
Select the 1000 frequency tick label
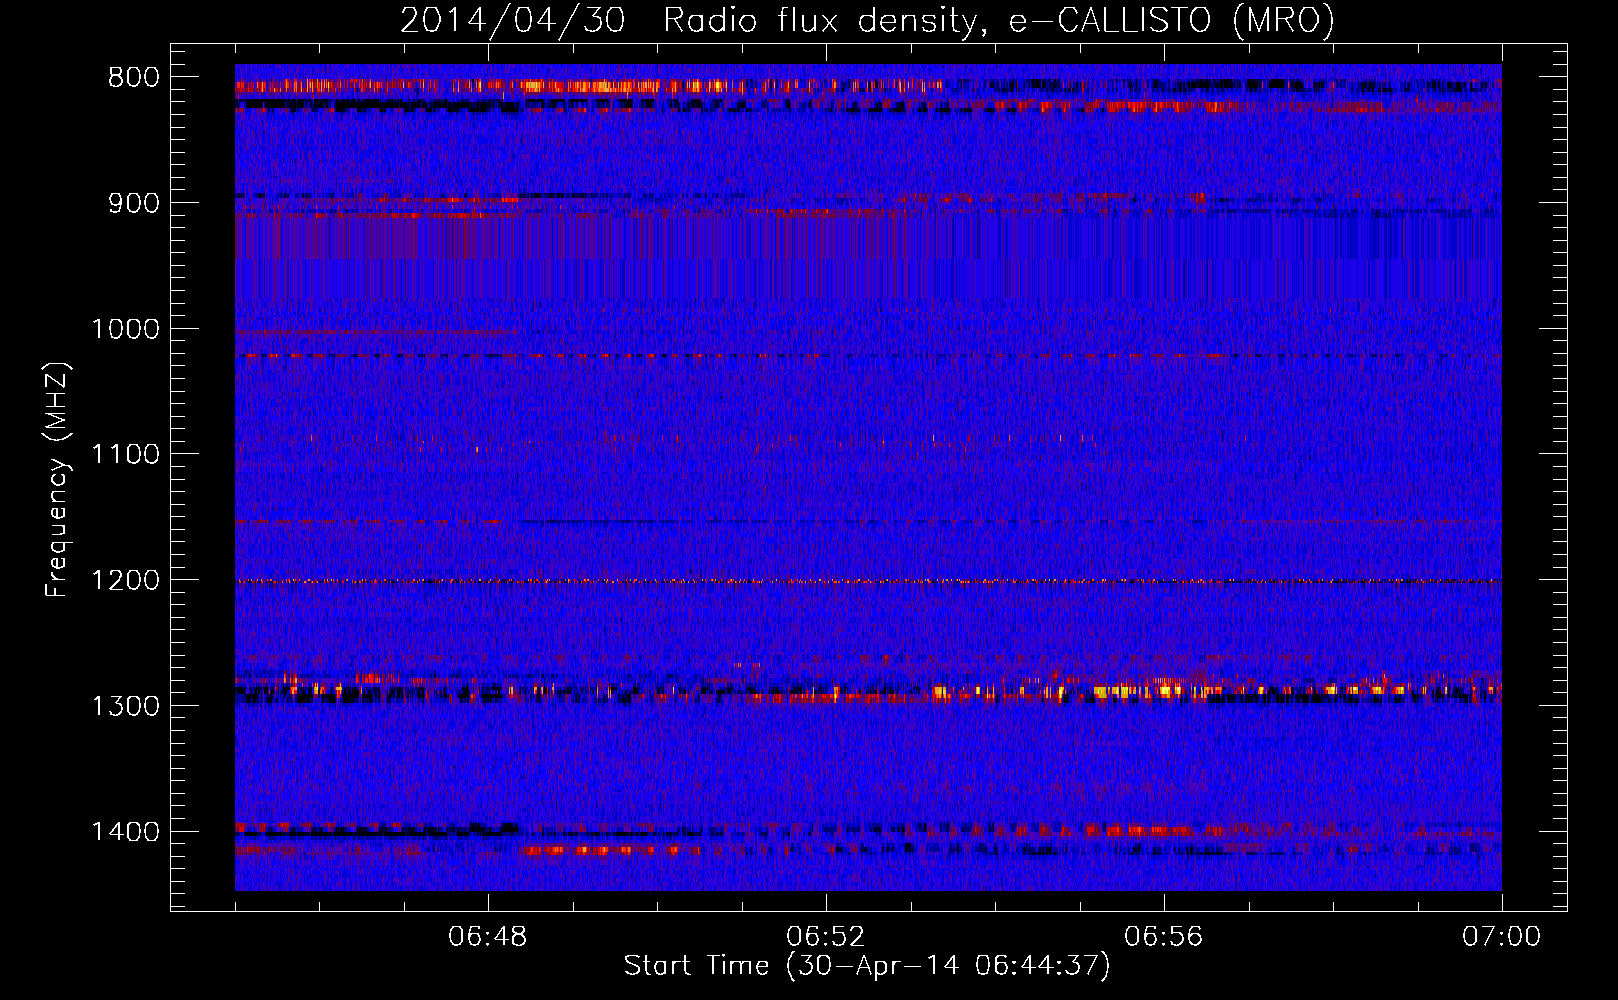125,329
